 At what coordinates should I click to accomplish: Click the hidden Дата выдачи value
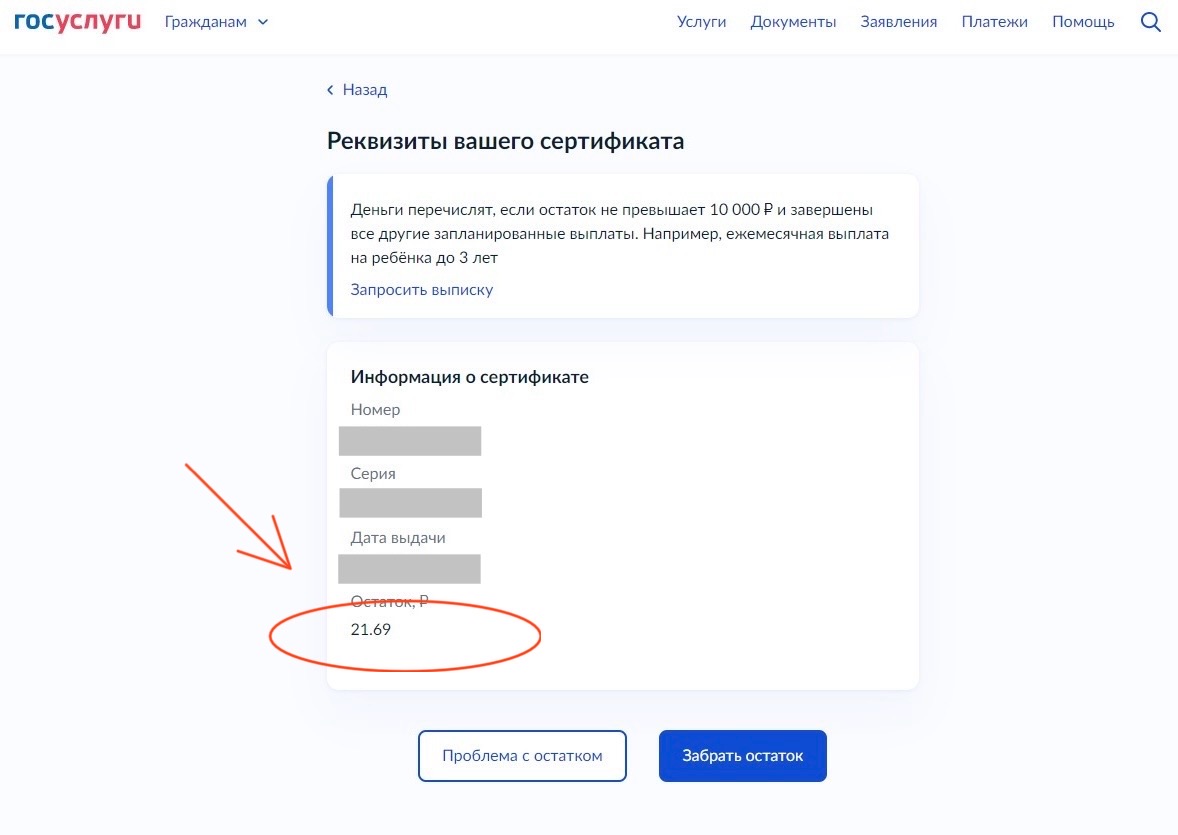409,569
